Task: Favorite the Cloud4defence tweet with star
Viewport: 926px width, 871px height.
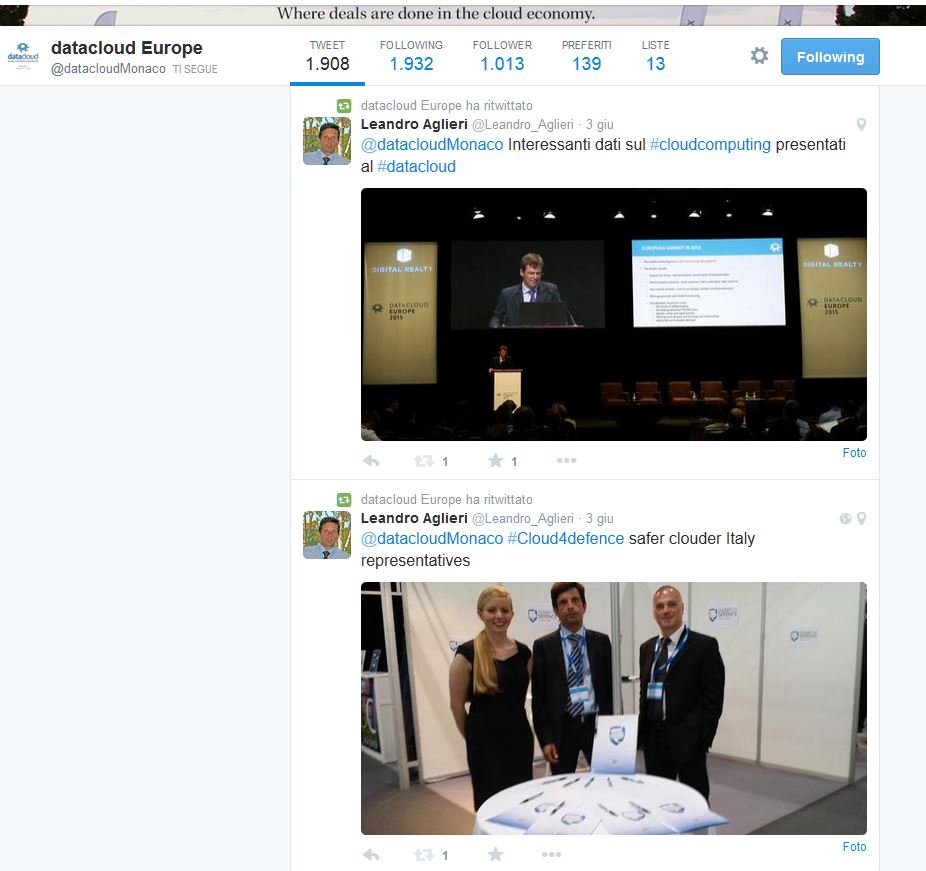Action: (495, 854)
